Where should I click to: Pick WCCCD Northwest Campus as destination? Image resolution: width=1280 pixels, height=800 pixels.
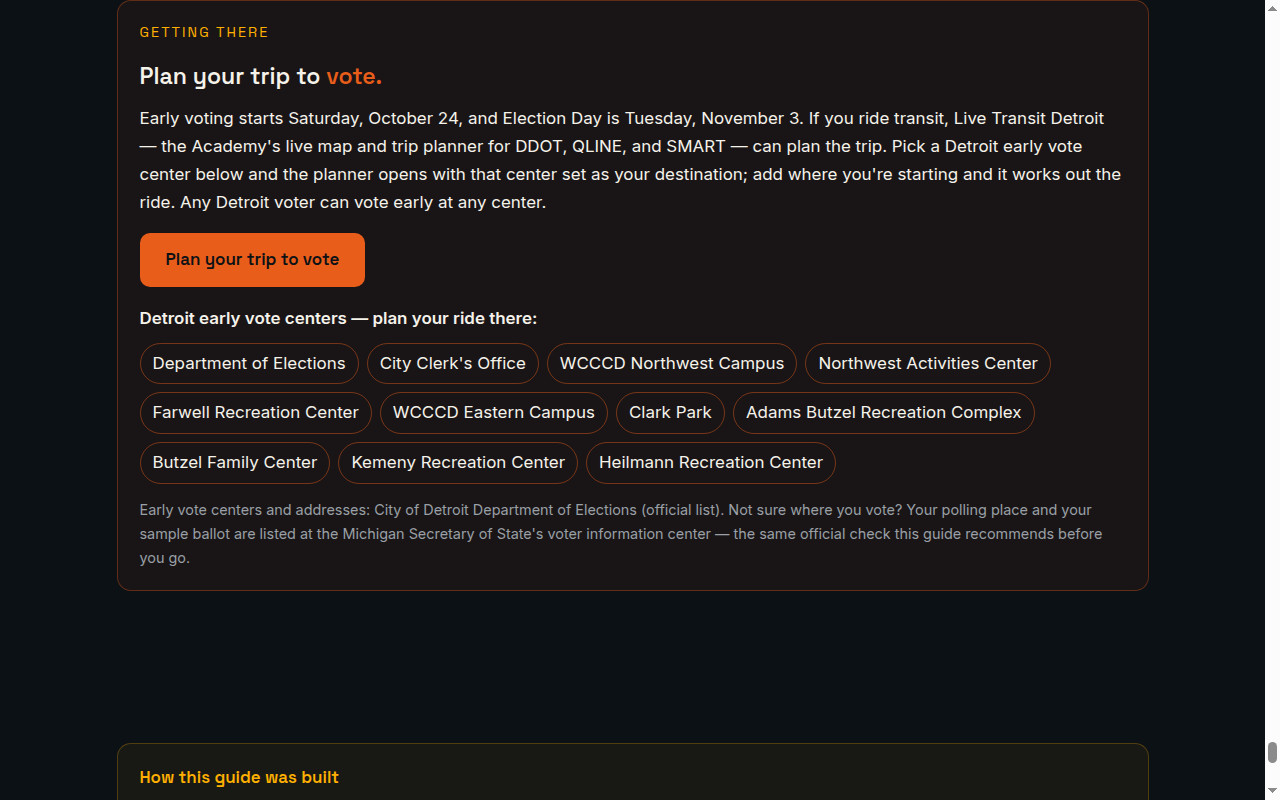point(672,363)
